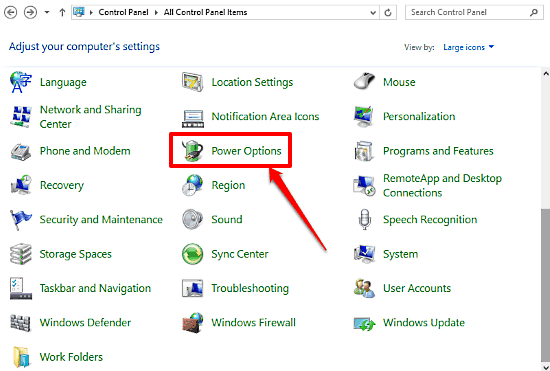Open the recent locations arrow dropdown
Screen dimensions: 550x371
pyautogui.click(x=47, y=12)
